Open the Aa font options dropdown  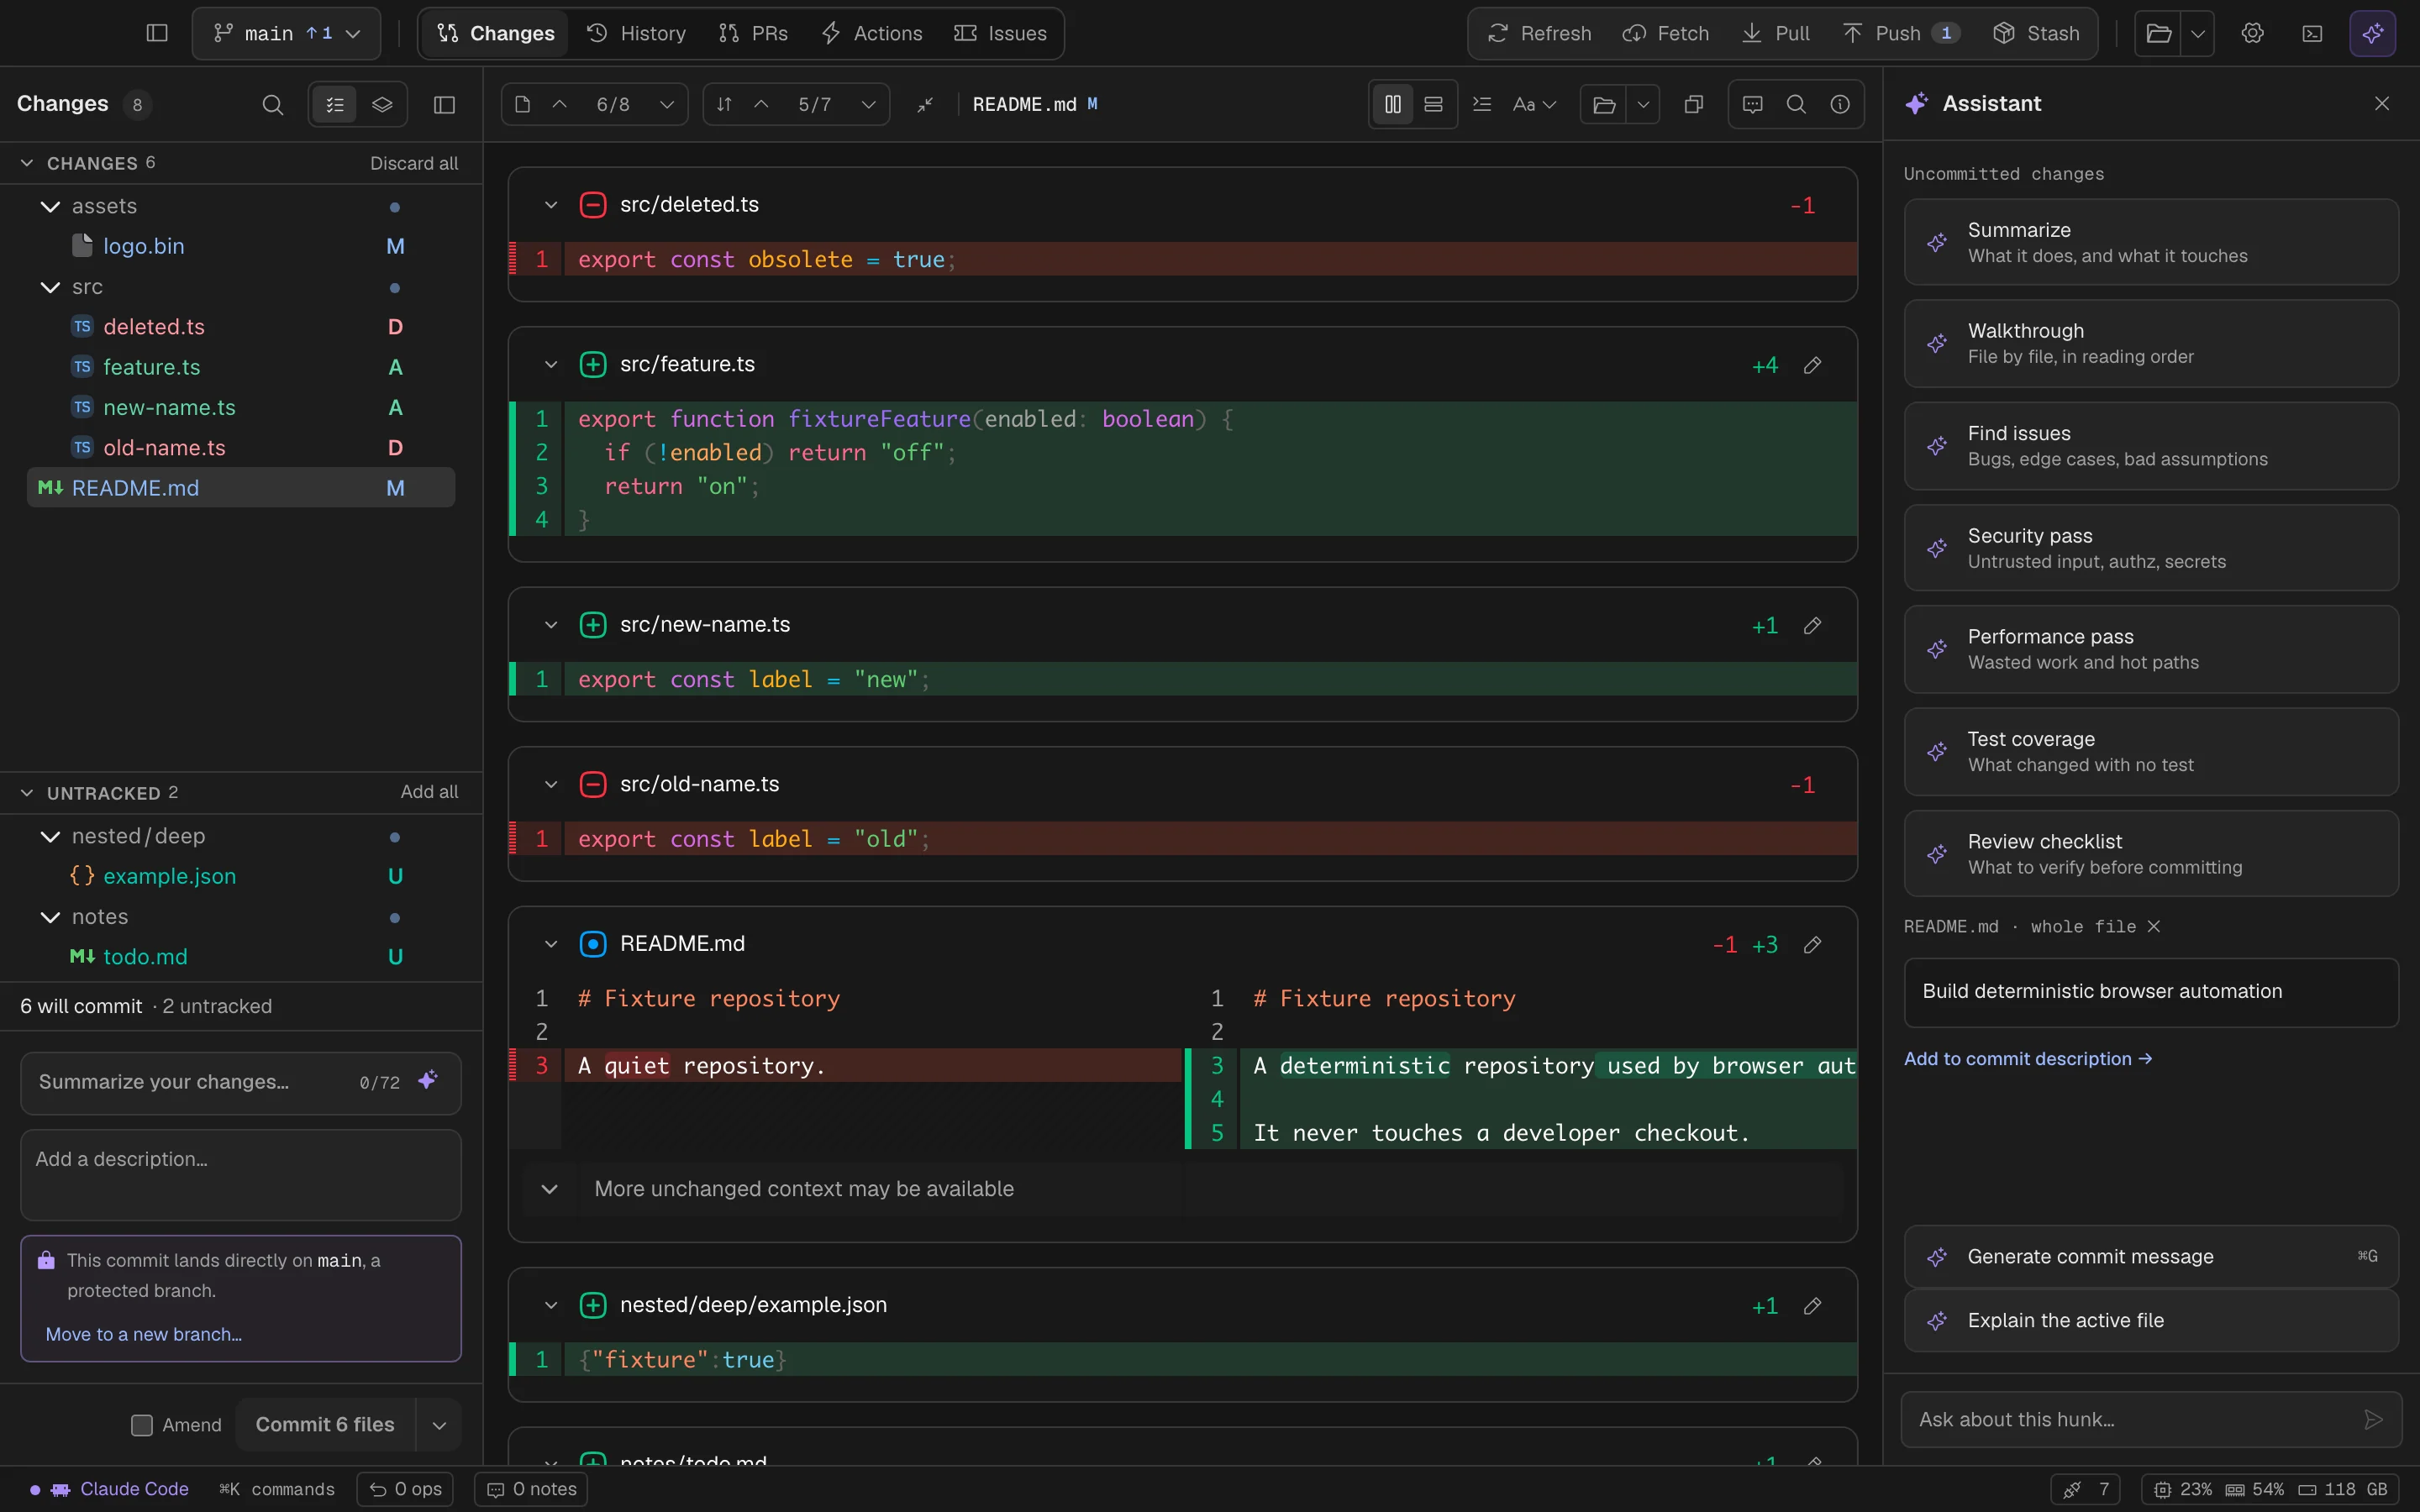(x=1534, y=104)
